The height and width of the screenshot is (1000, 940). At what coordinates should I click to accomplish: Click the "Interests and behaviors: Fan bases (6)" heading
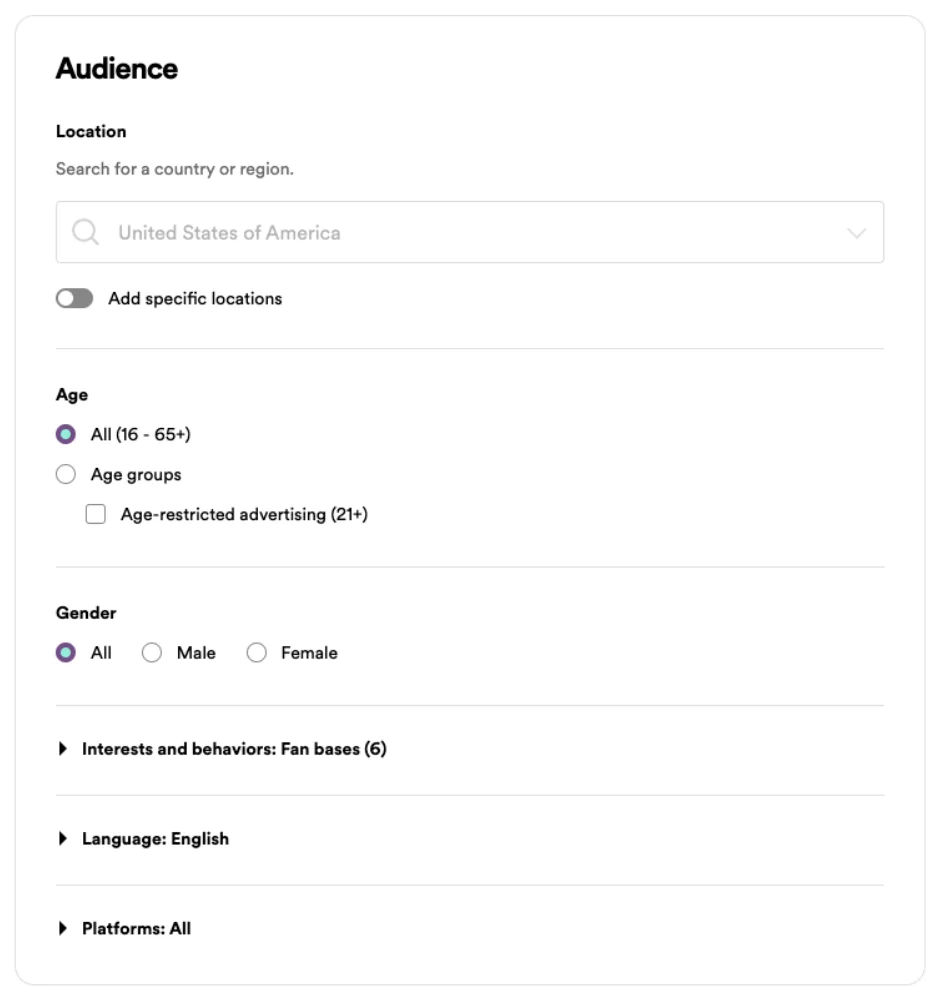point(234,749)
